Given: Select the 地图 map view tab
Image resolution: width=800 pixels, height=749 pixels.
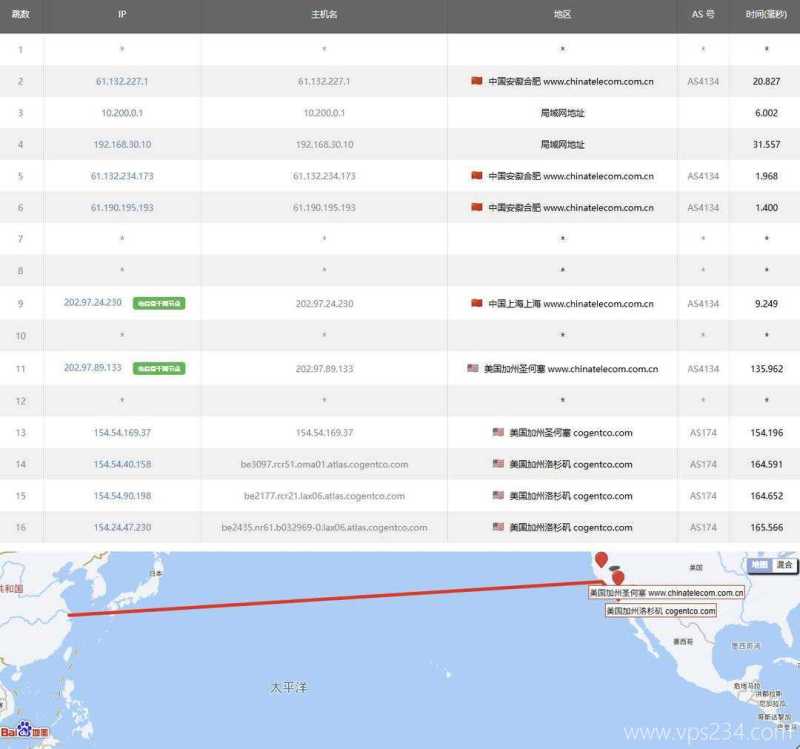Looking at the screenshot, I should click(759, 563).
